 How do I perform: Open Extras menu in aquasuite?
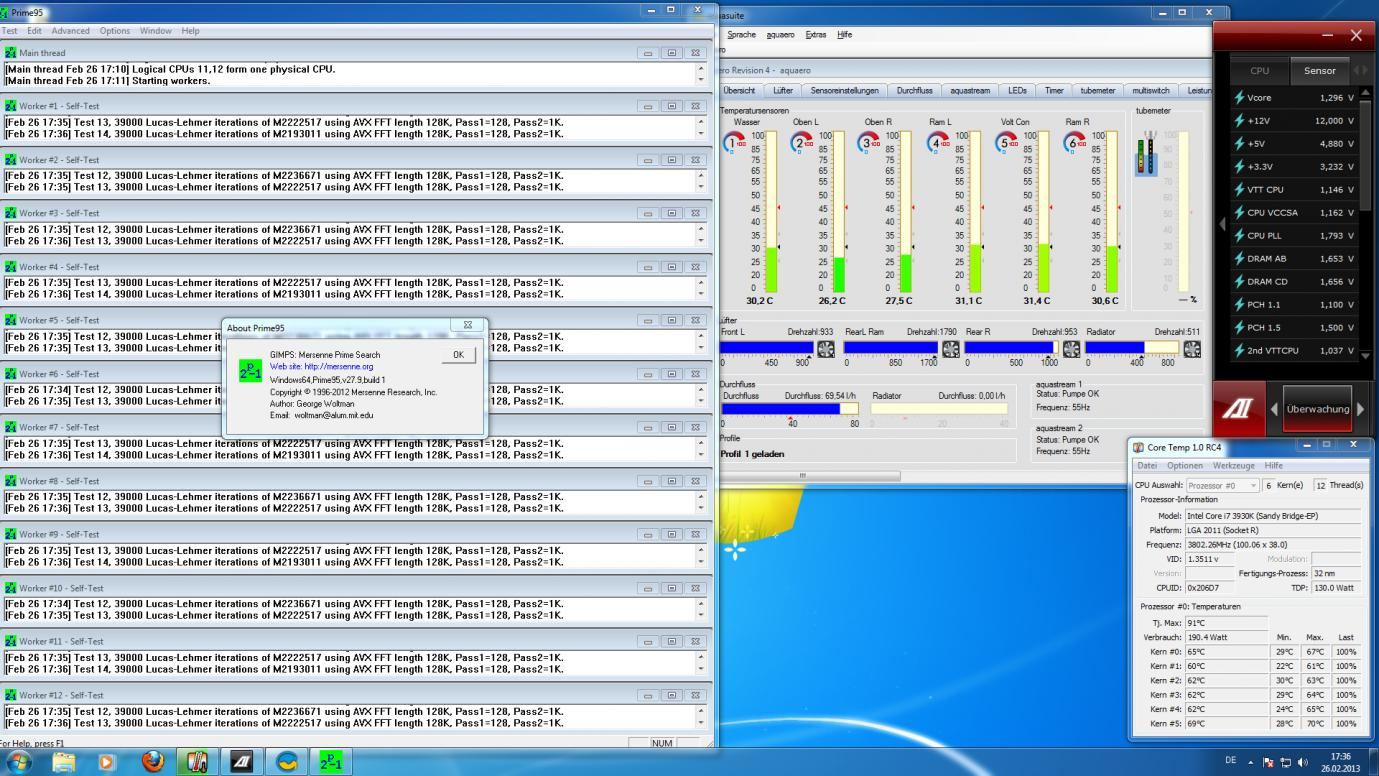coord(816,35)
